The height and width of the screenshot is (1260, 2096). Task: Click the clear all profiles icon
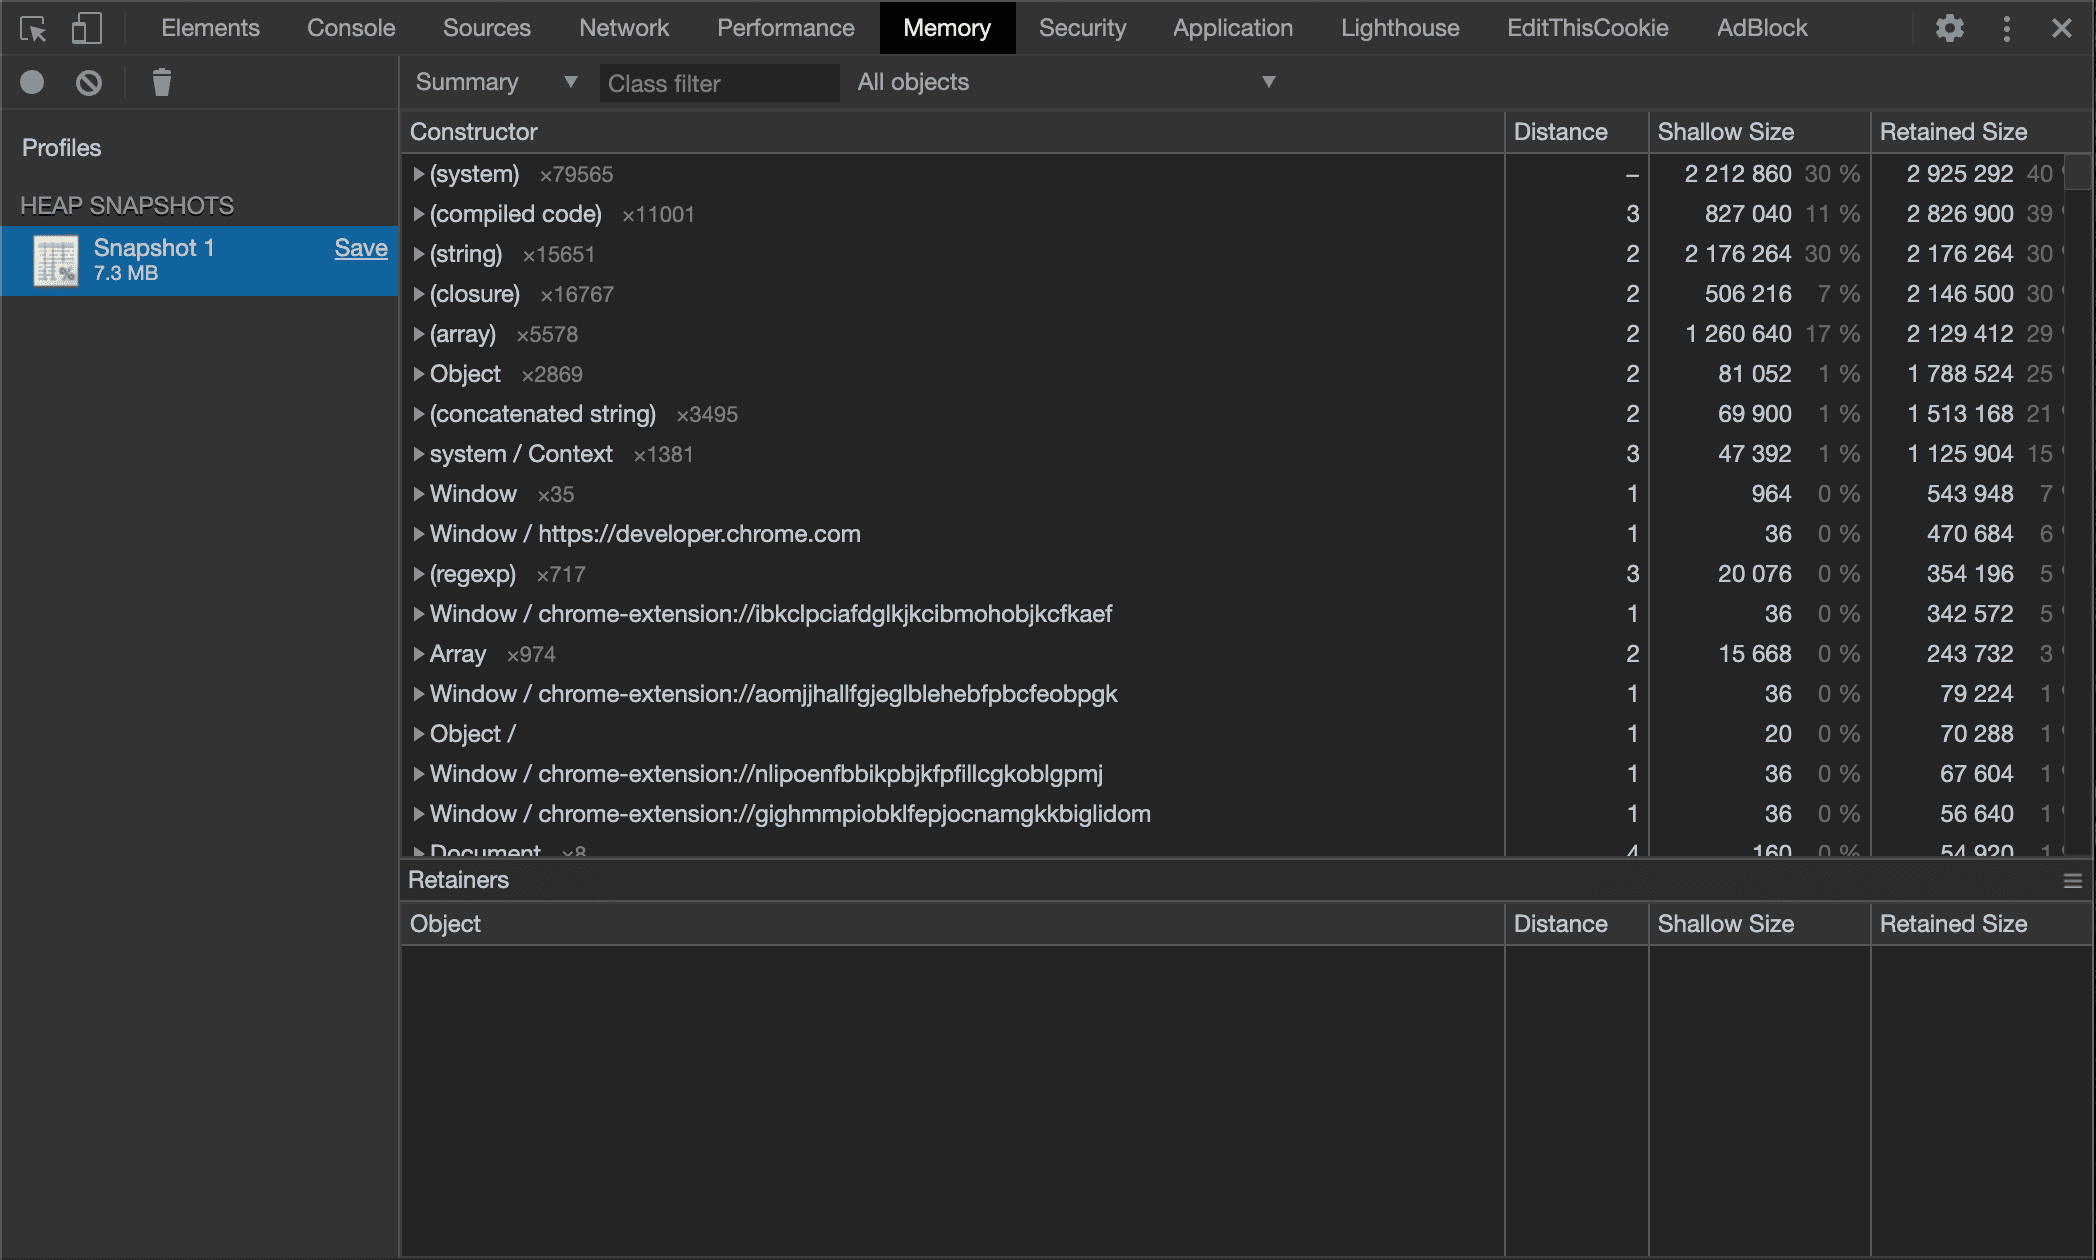tap(89, 82)
